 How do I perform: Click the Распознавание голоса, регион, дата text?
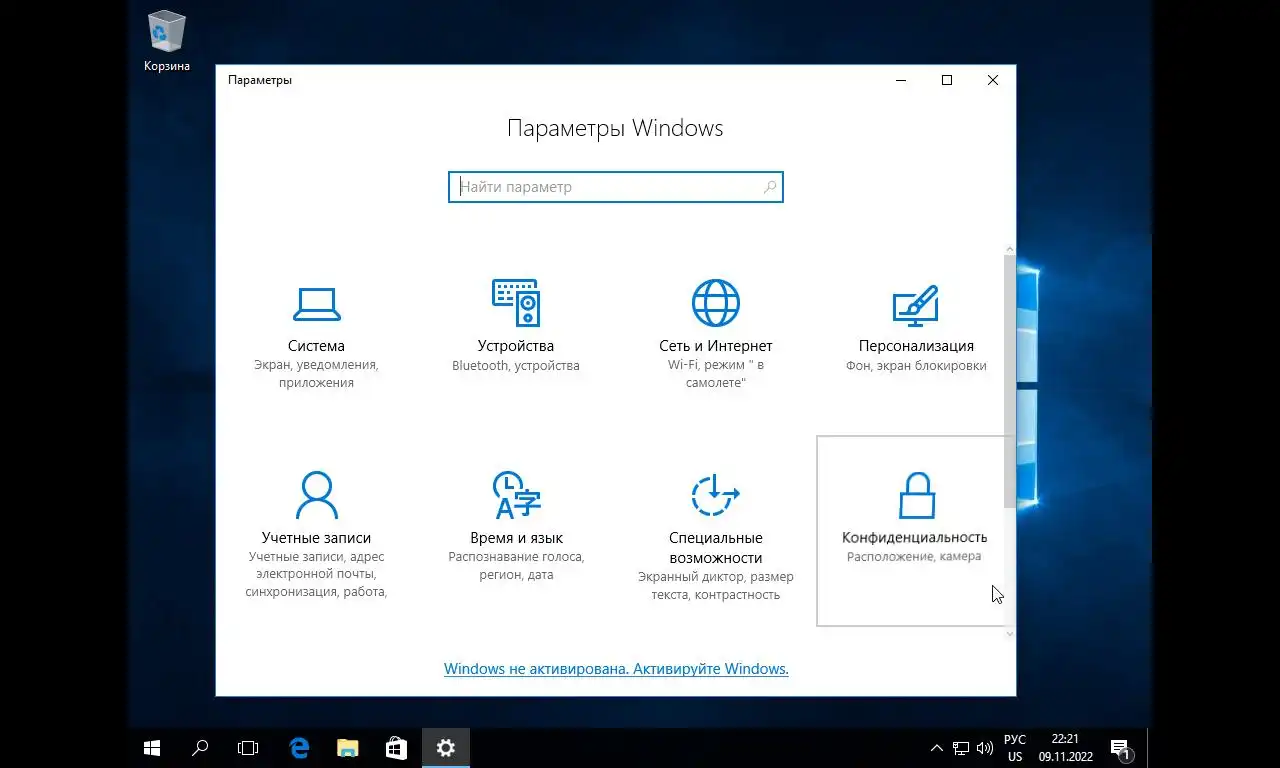click(x=516, y=566)
